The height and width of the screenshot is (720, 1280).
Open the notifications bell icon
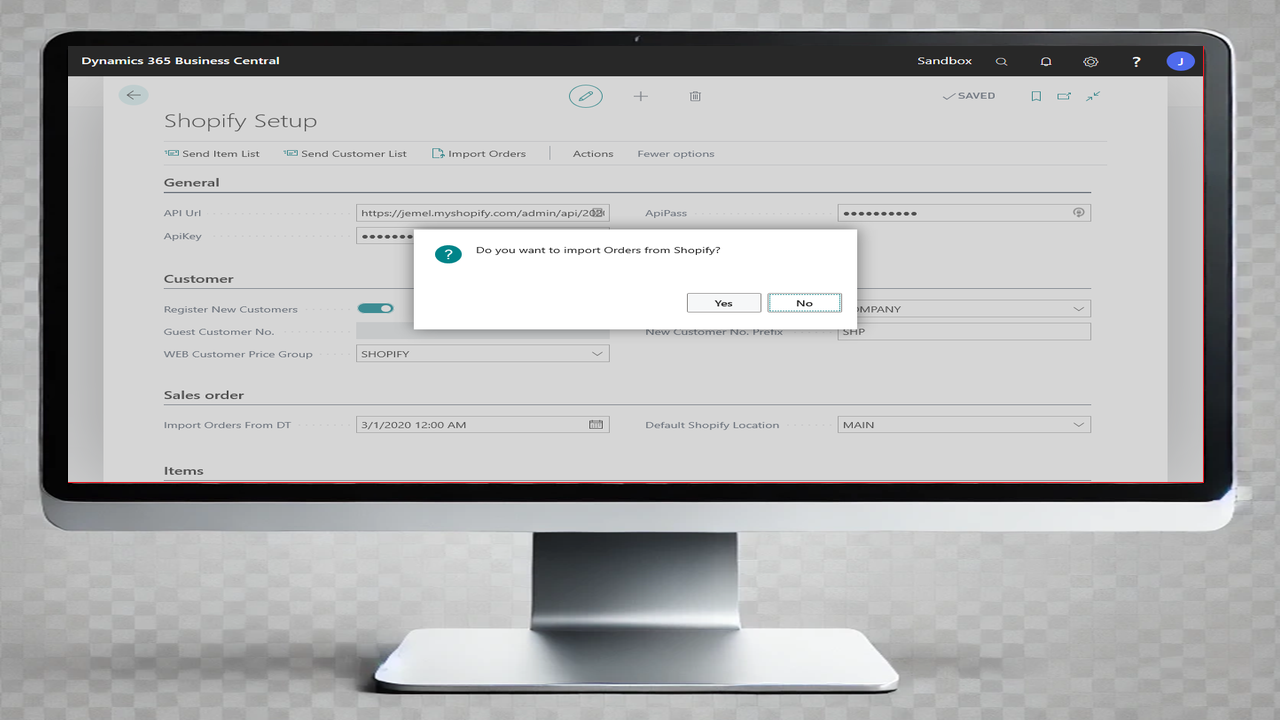coord(1046,61)
